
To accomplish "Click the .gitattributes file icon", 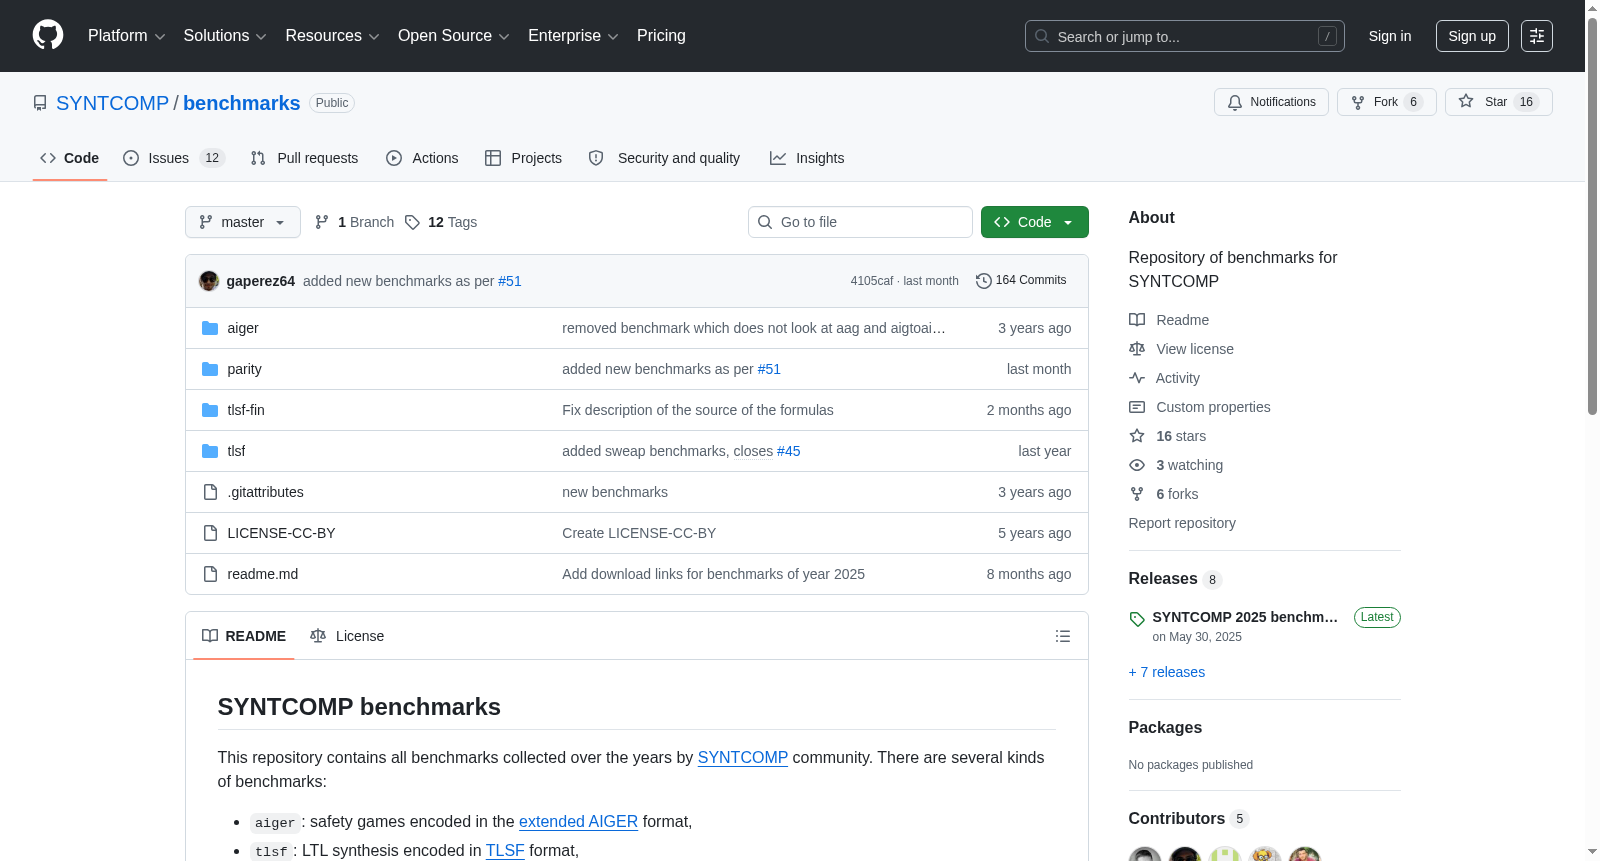I will (210, 492).
